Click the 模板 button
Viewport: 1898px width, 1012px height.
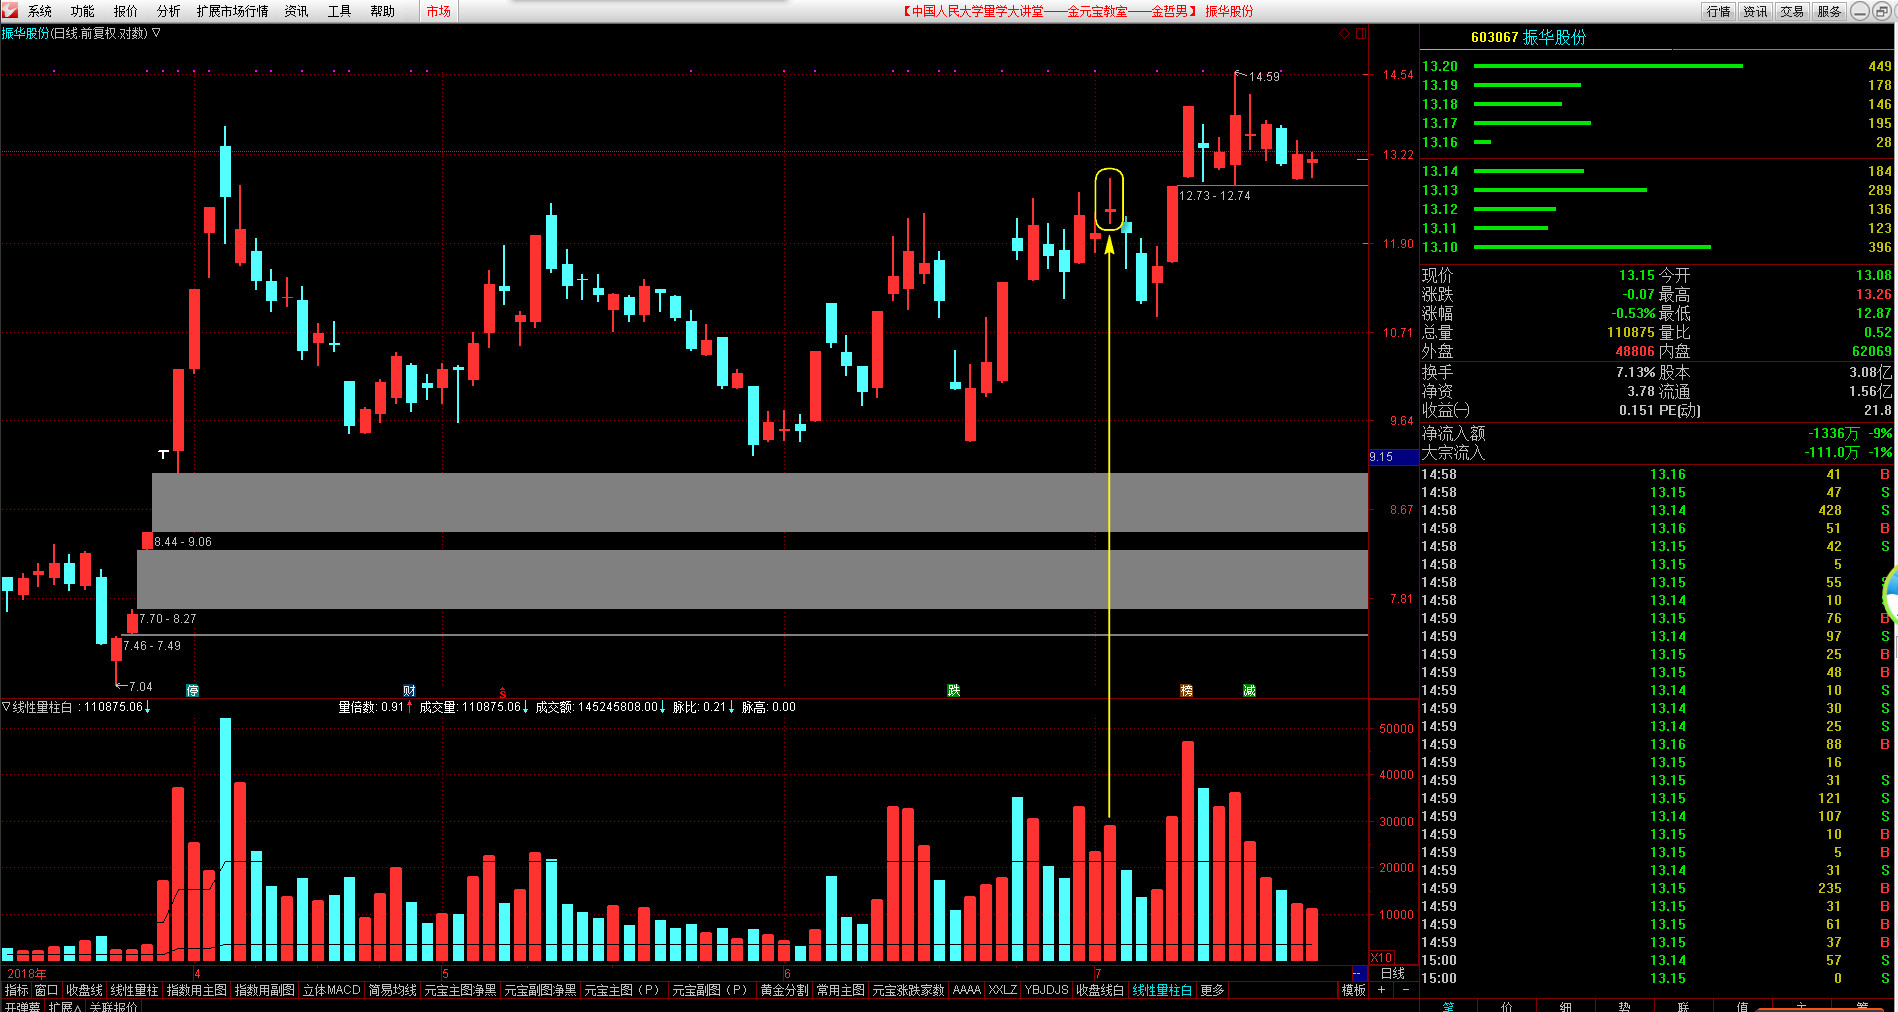click(1353, 990)
